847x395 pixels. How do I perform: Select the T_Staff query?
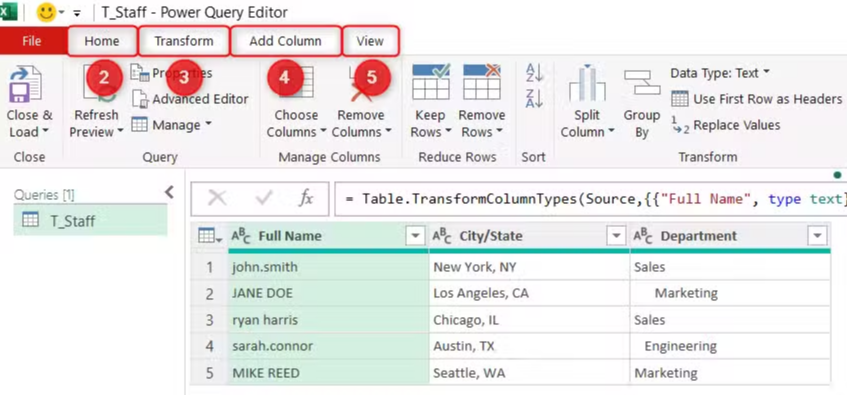point(90,220)
